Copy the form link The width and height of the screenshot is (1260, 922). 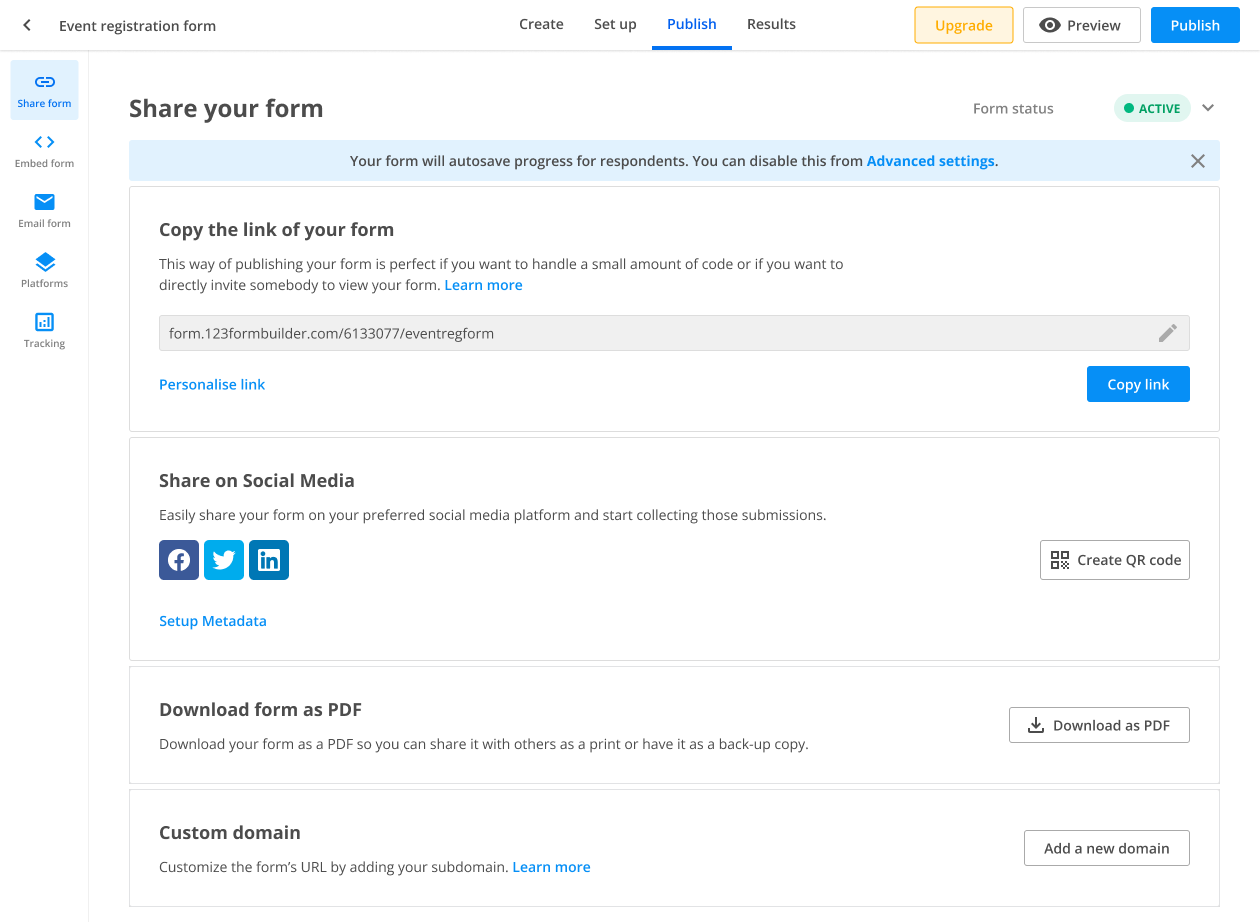point(1138,383)
